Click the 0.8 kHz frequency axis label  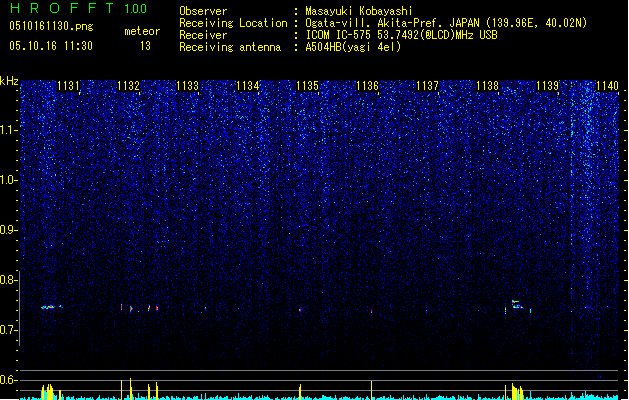pyautogui.click(x=8, y=280)
